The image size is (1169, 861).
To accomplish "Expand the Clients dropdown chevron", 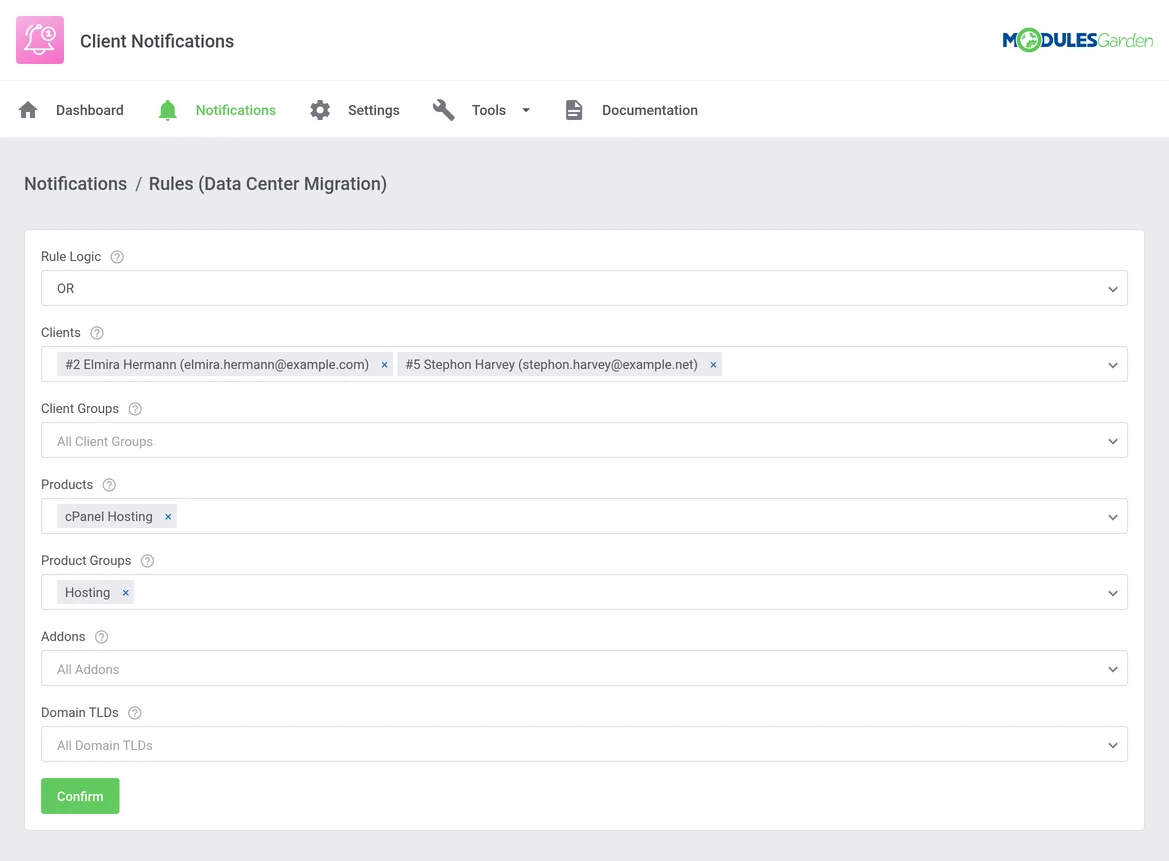I will [1112, 365].
